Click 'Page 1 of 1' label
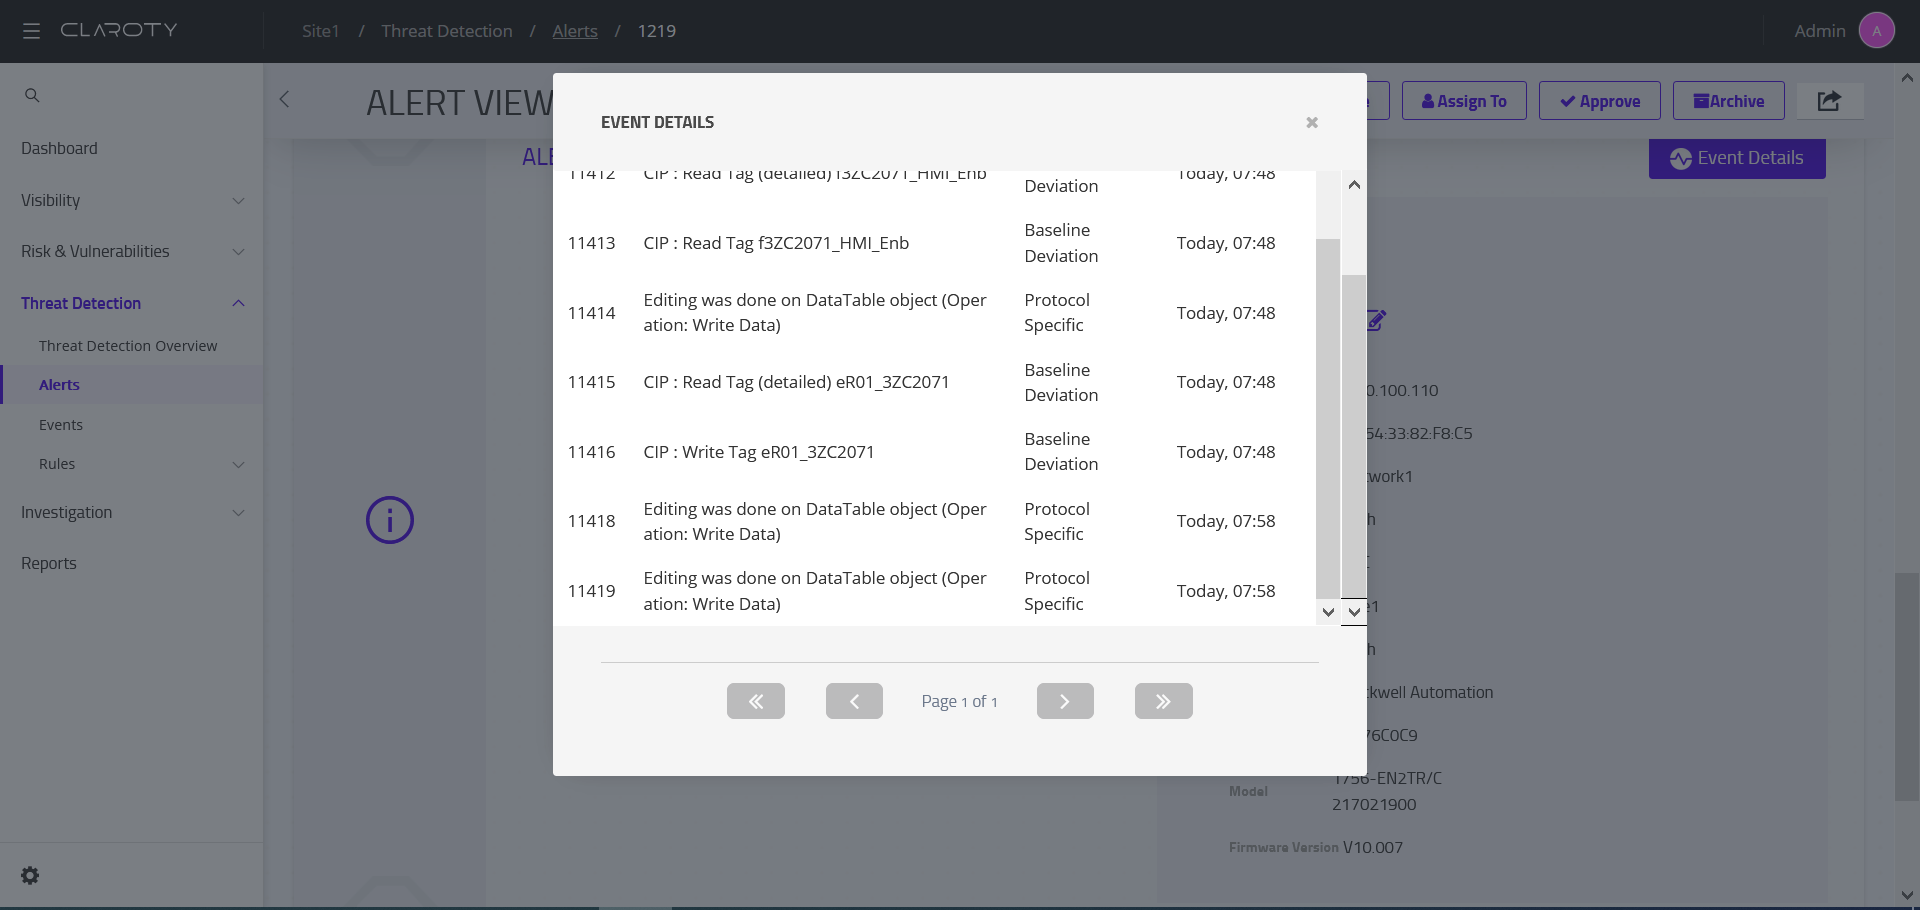Screen dimensions: 1920x910 coord(959,701)
